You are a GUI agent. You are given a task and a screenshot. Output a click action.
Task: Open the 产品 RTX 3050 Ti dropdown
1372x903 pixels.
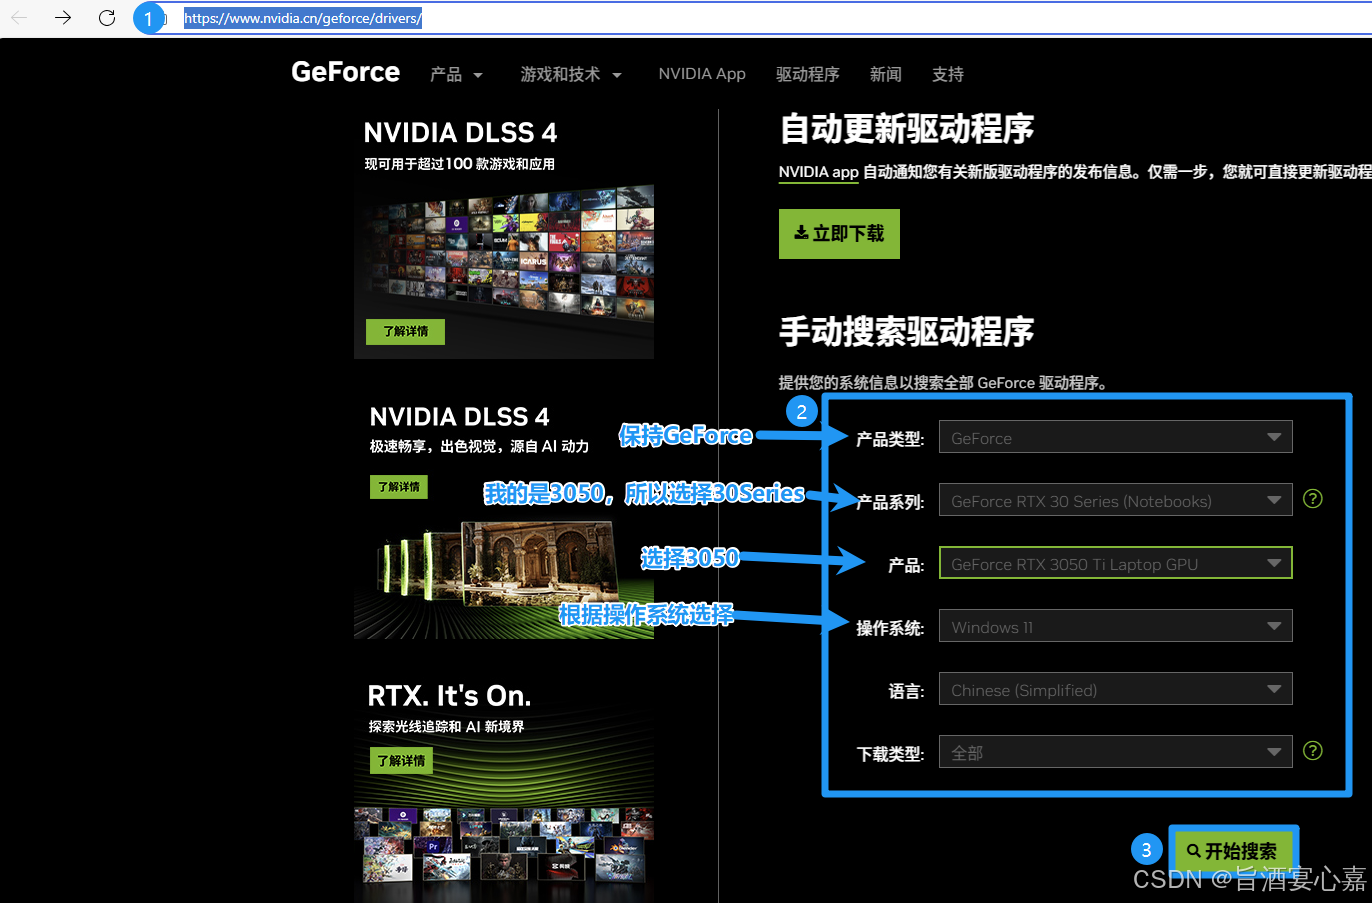pyautogui.click(x=1115, y=563)
